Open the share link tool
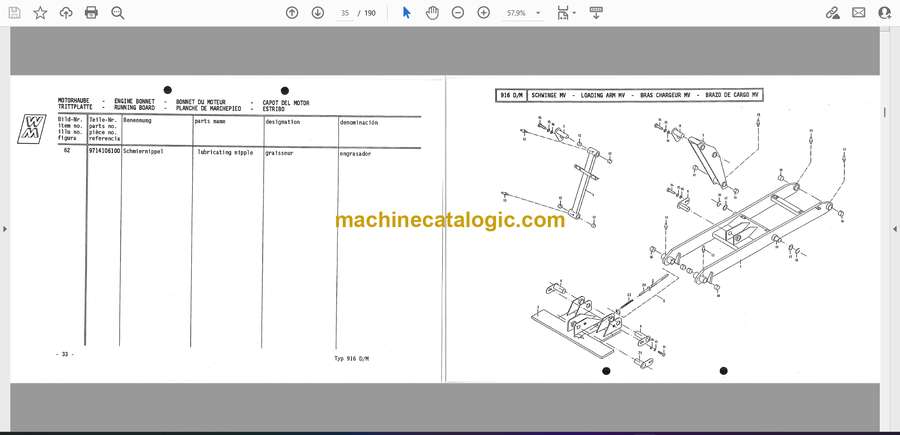Viewport: 900px width, 435px height. pyautogui.click(x=832, y=13)
